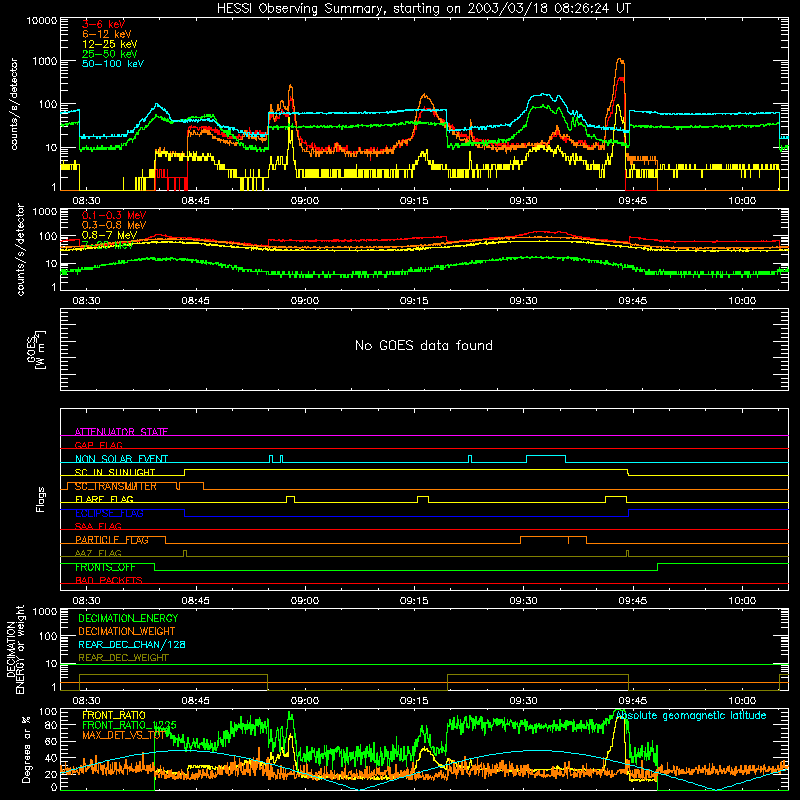Click the top panel's counts/s/detector axis label
The height and width of the screenshot is (800, 800).
[14, 104]
